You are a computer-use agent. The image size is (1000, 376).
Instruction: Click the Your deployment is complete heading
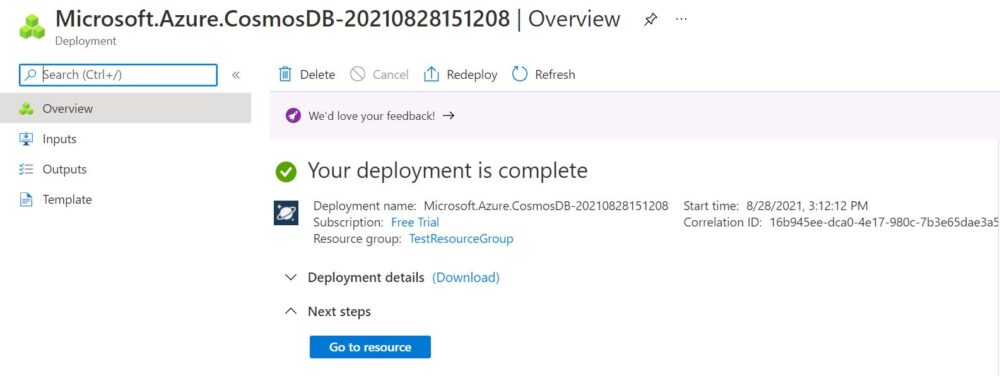pos(448,171)
